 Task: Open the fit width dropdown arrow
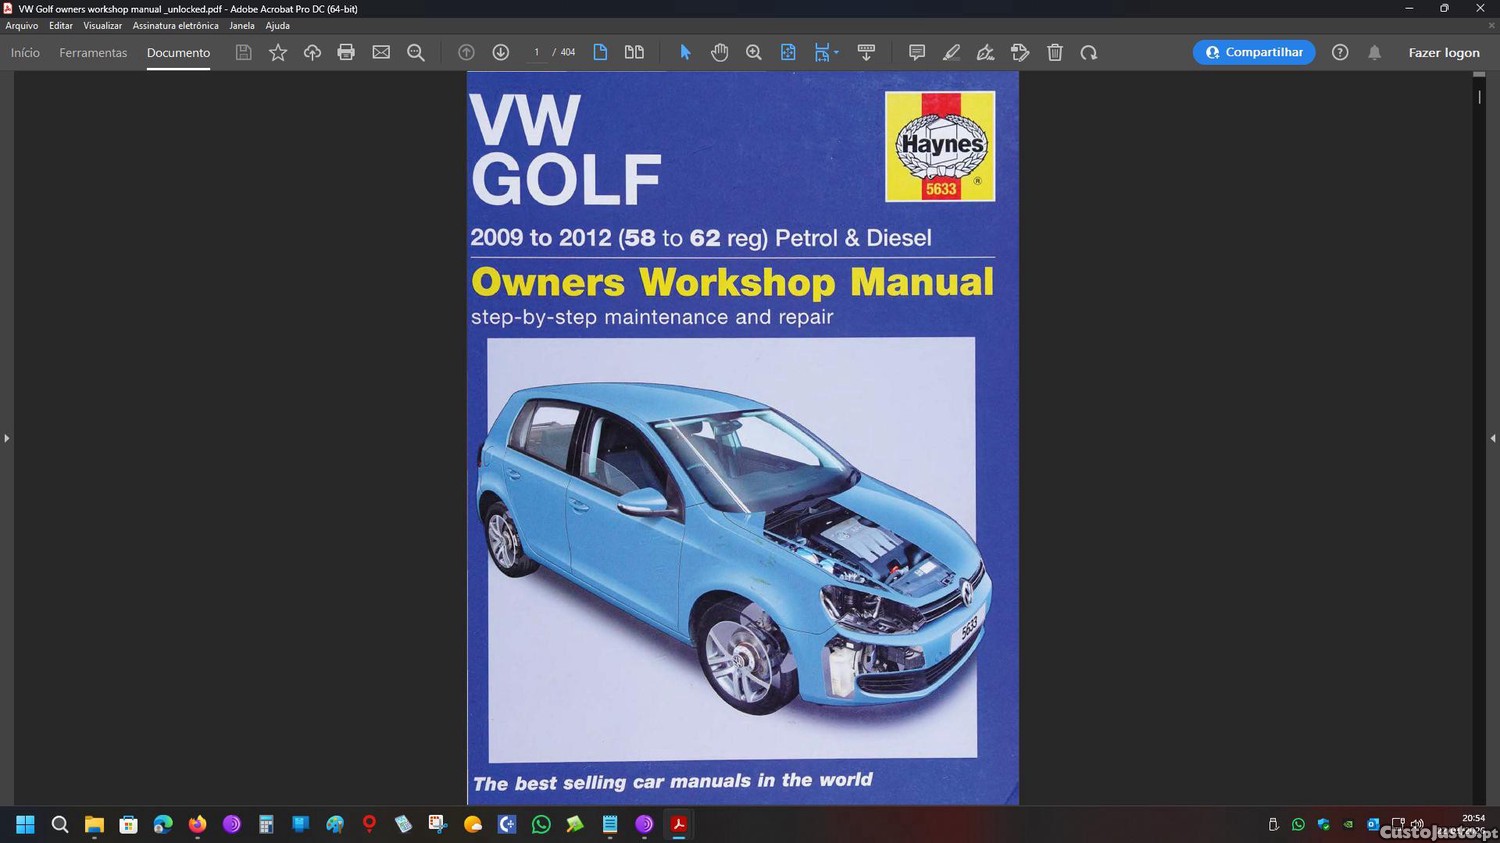click(x=836, y=53)
